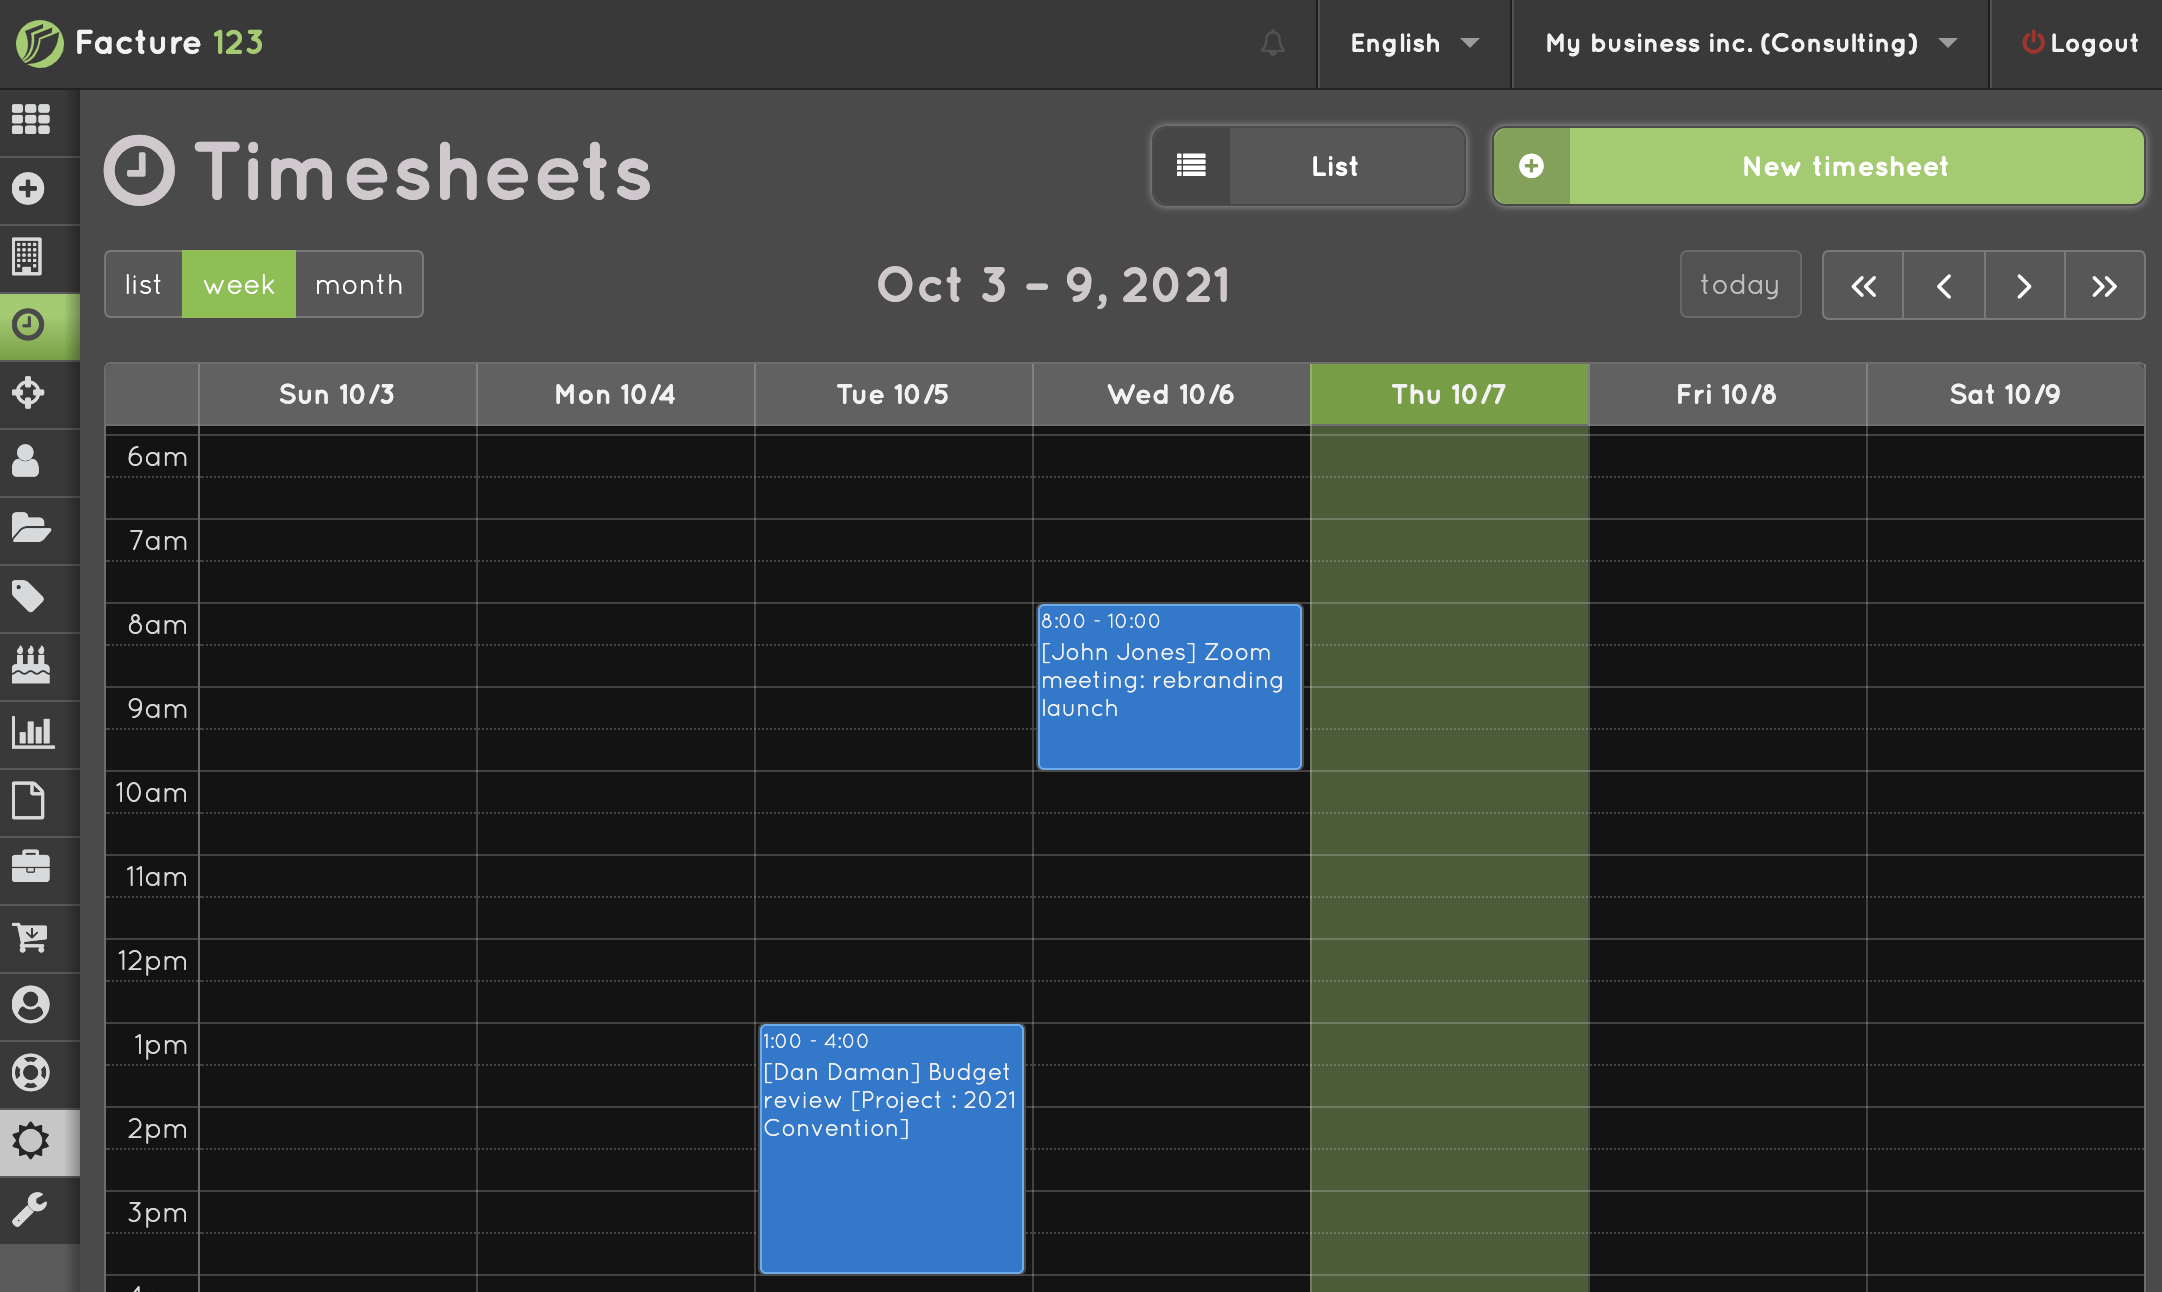The width and height of the screenshot is (2162, 1292).
Task: Open the lifebuoy support icon
Action: (30, 1072)
